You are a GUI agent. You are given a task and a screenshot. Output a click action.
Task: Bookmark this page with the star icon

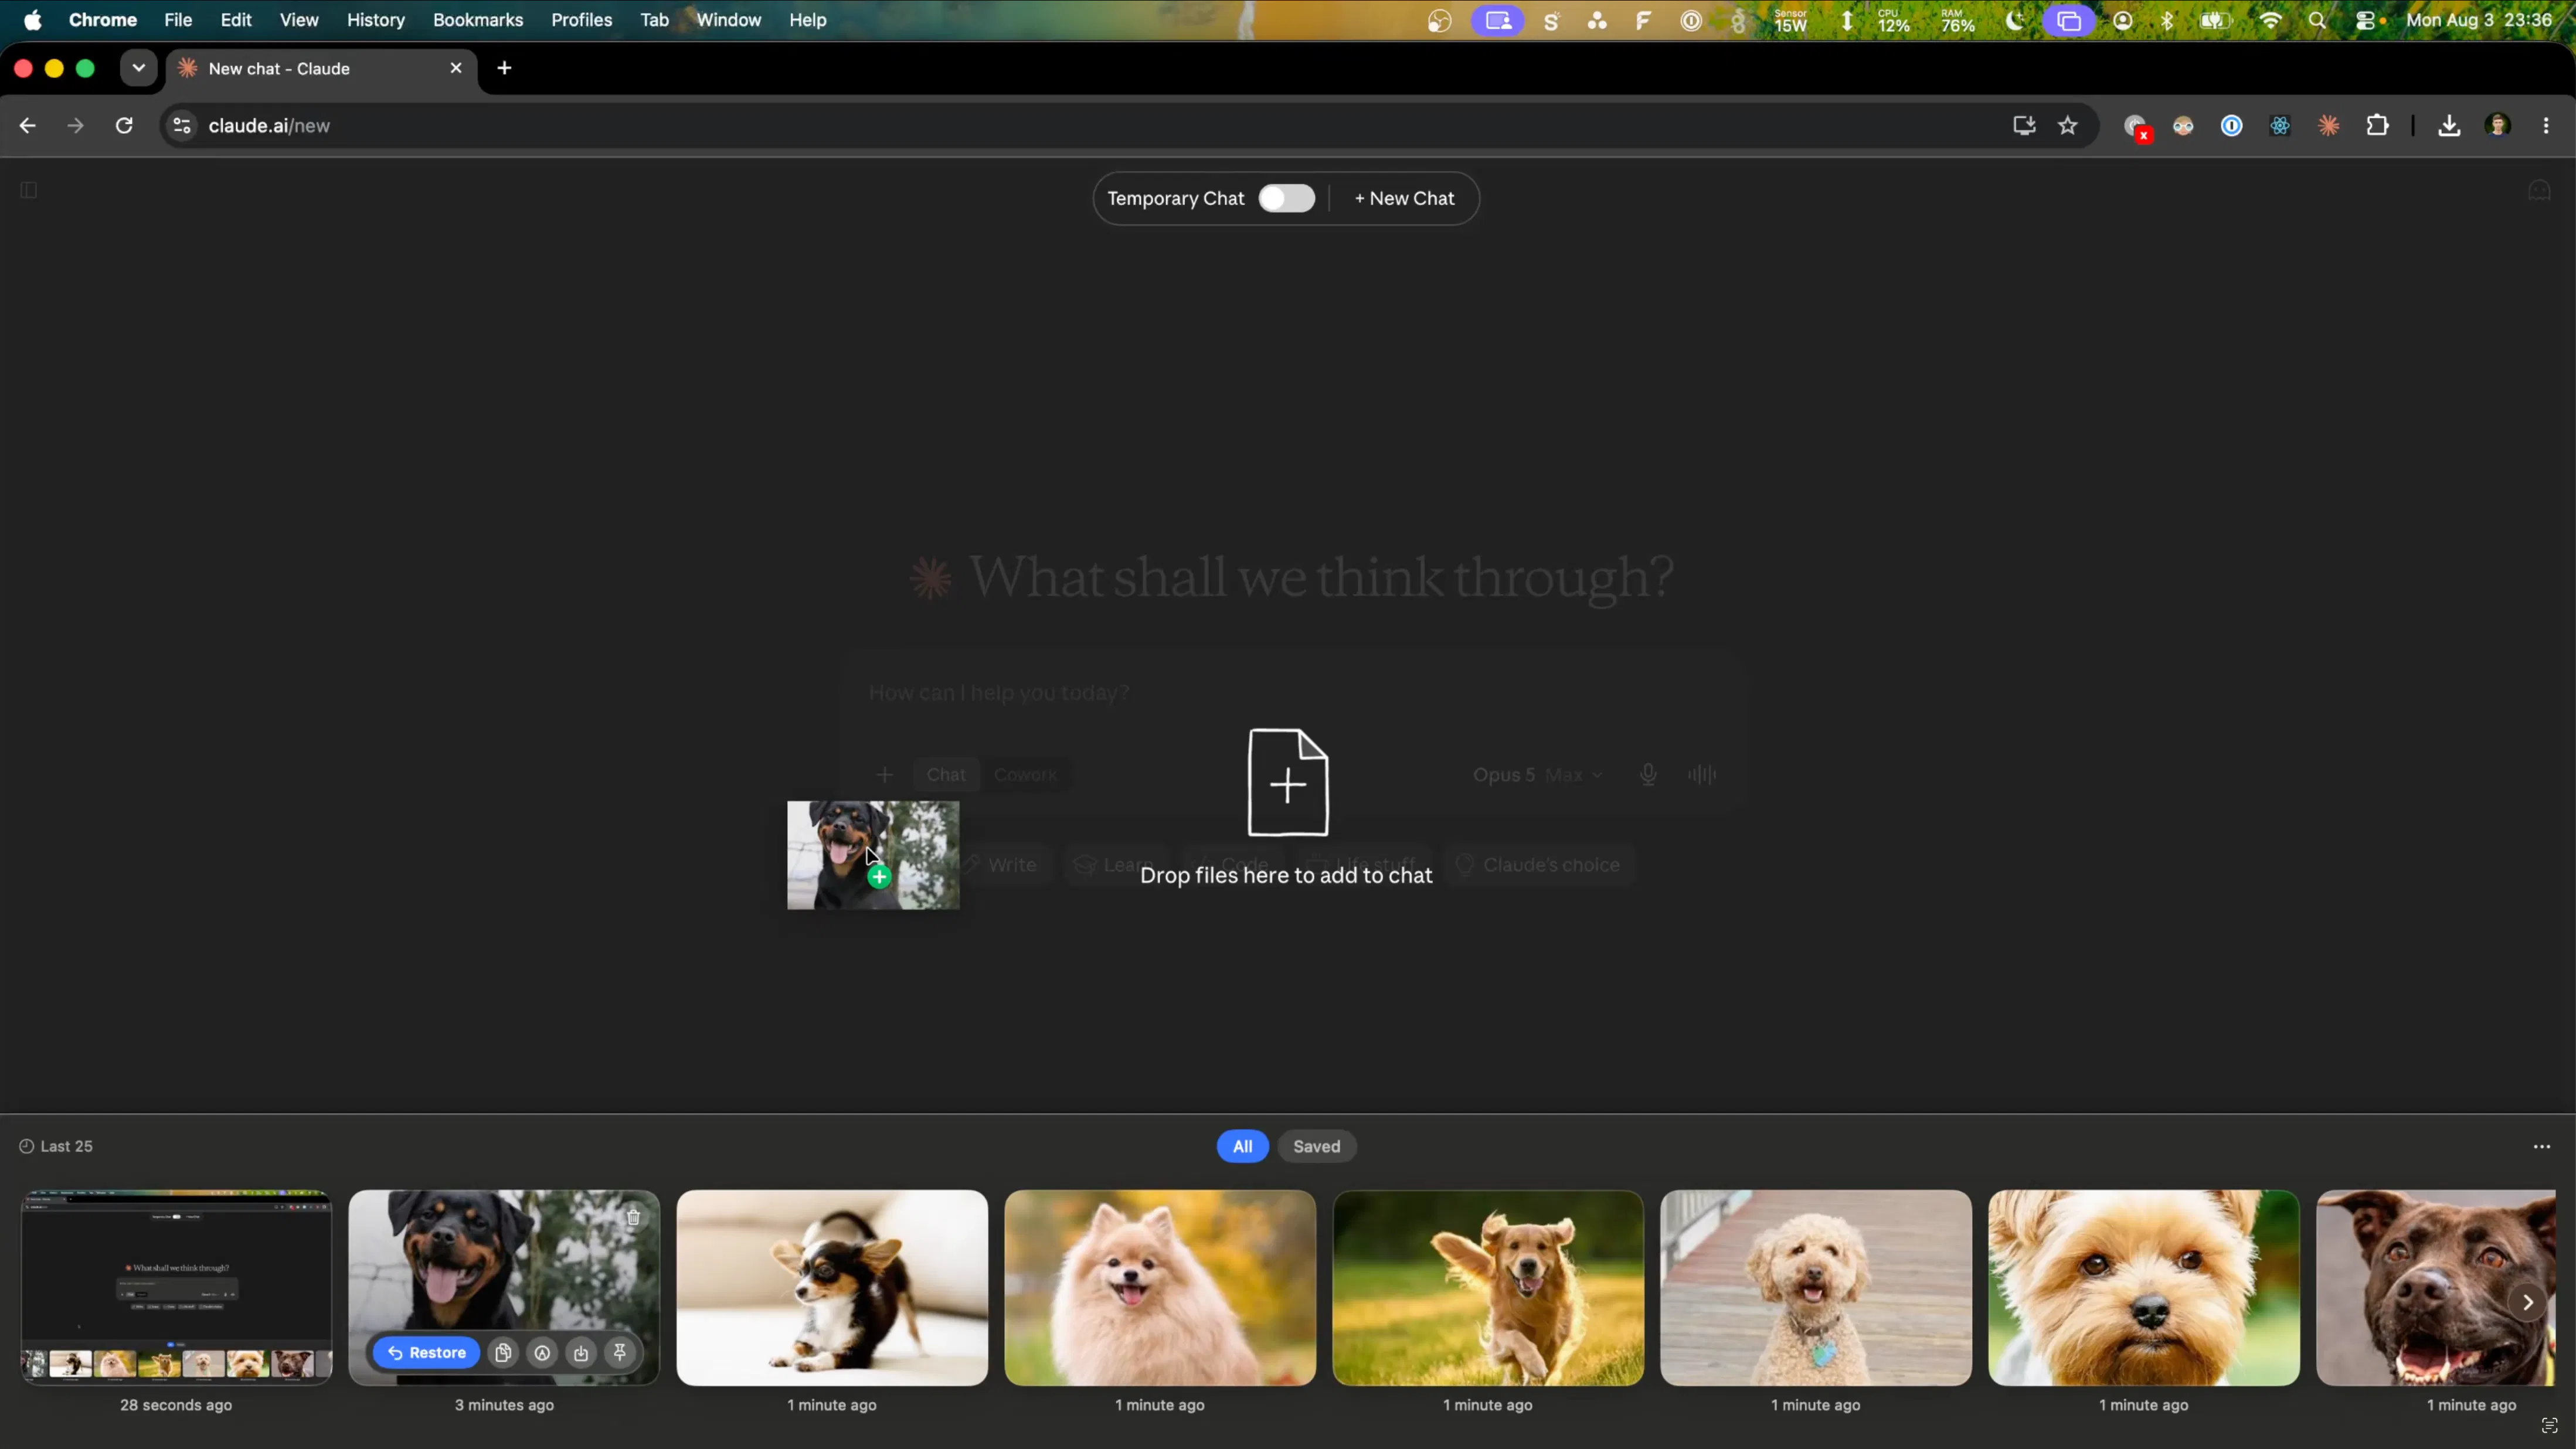pyautogui.click(x=2068, y=125)
